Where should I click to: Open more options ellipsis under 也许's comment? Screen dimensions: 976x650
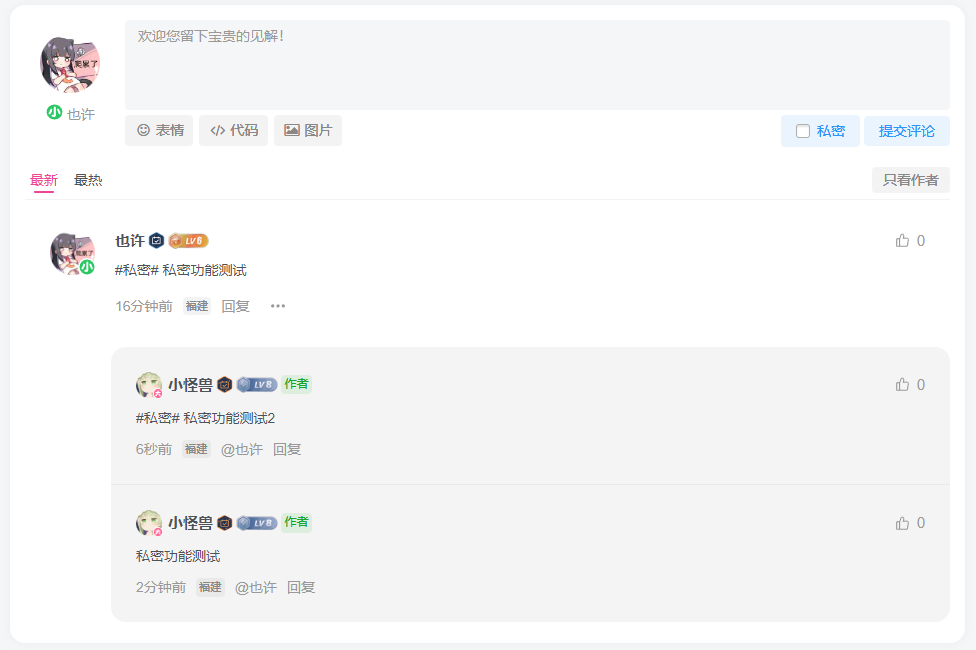(278, 306)
